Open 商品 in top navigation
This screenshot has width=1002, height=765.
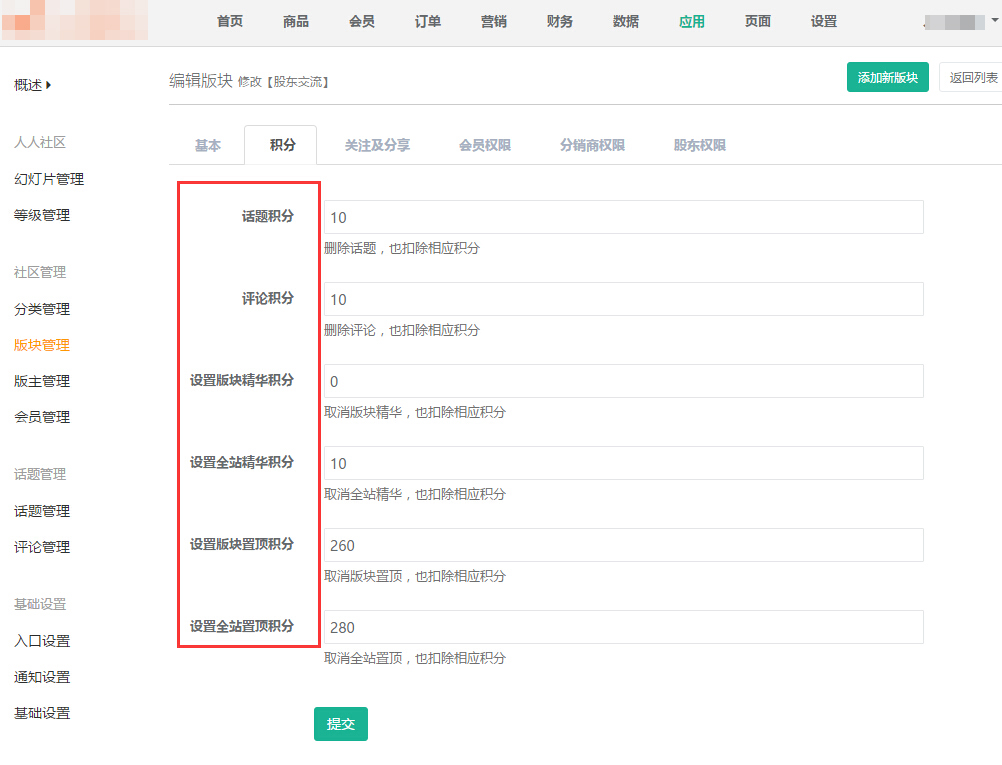[296, 21]
